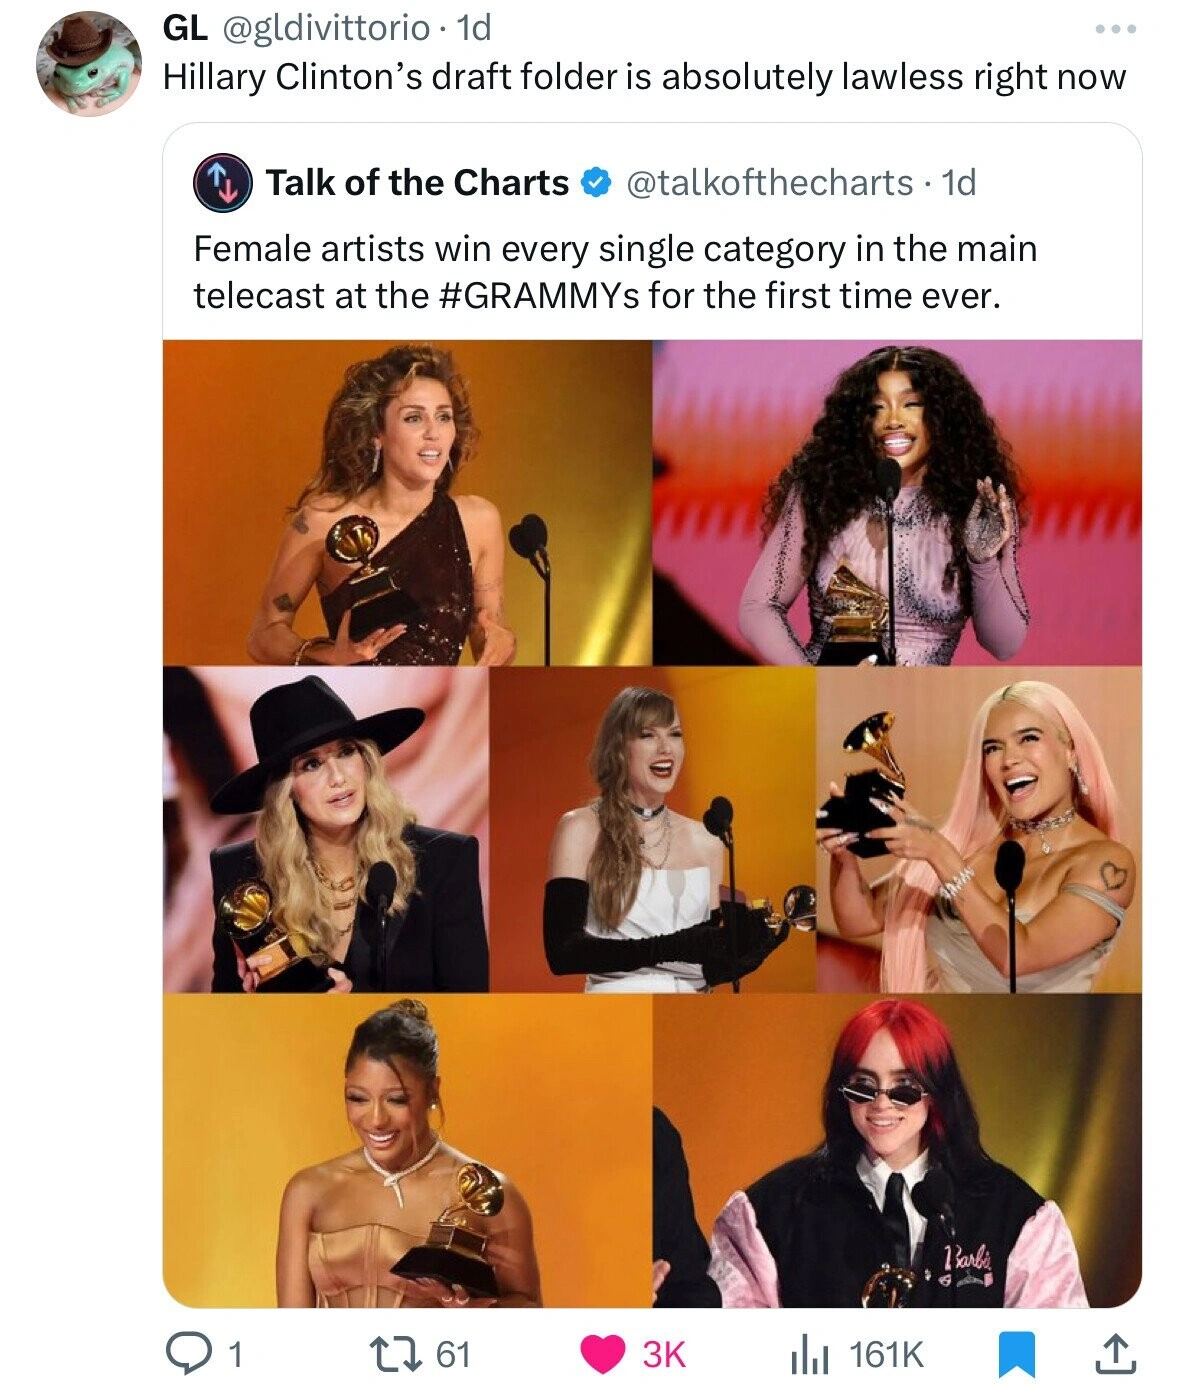Unlike the post with heart icon
This screenshot has width=1179, height=1385.
pos(602,1354)
